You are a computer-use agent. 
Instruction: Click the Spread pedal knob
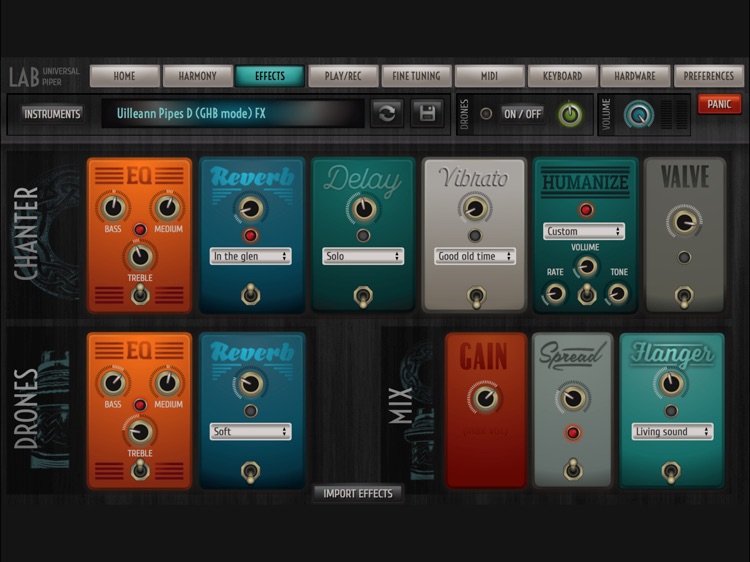[x=573, y=398]
